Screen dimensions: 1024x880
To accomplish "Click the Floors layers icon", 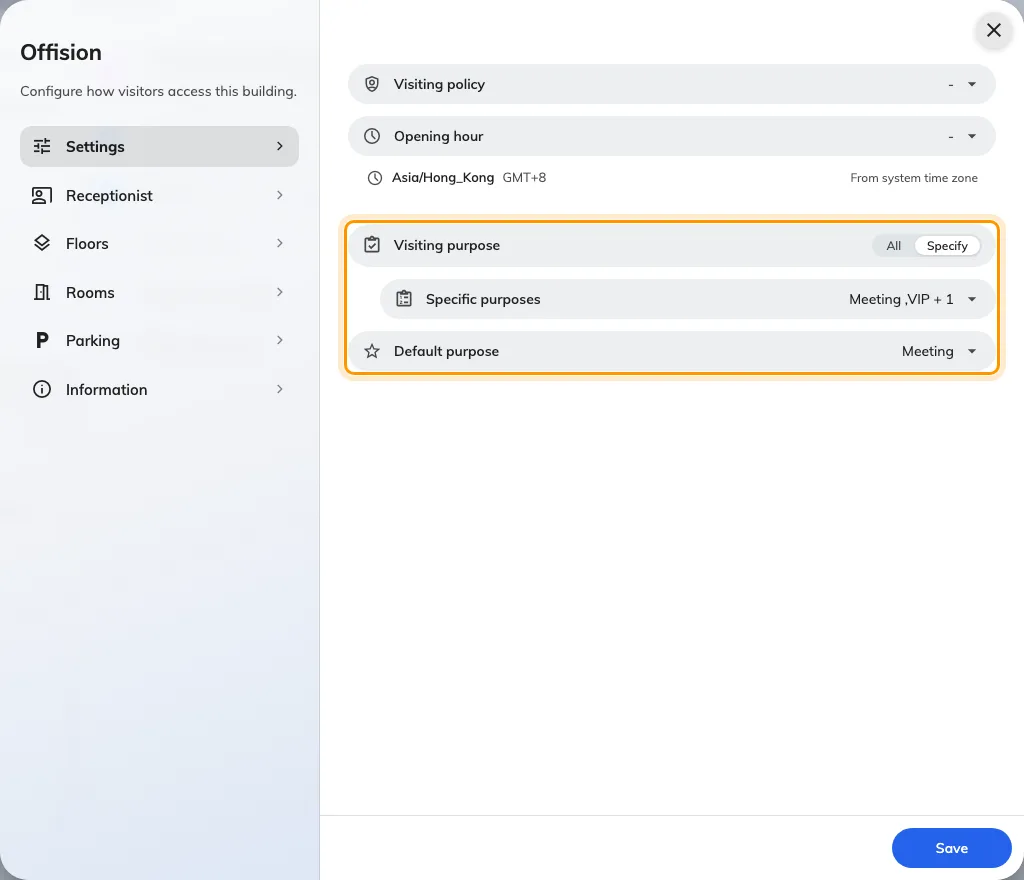I will (42, 244).
